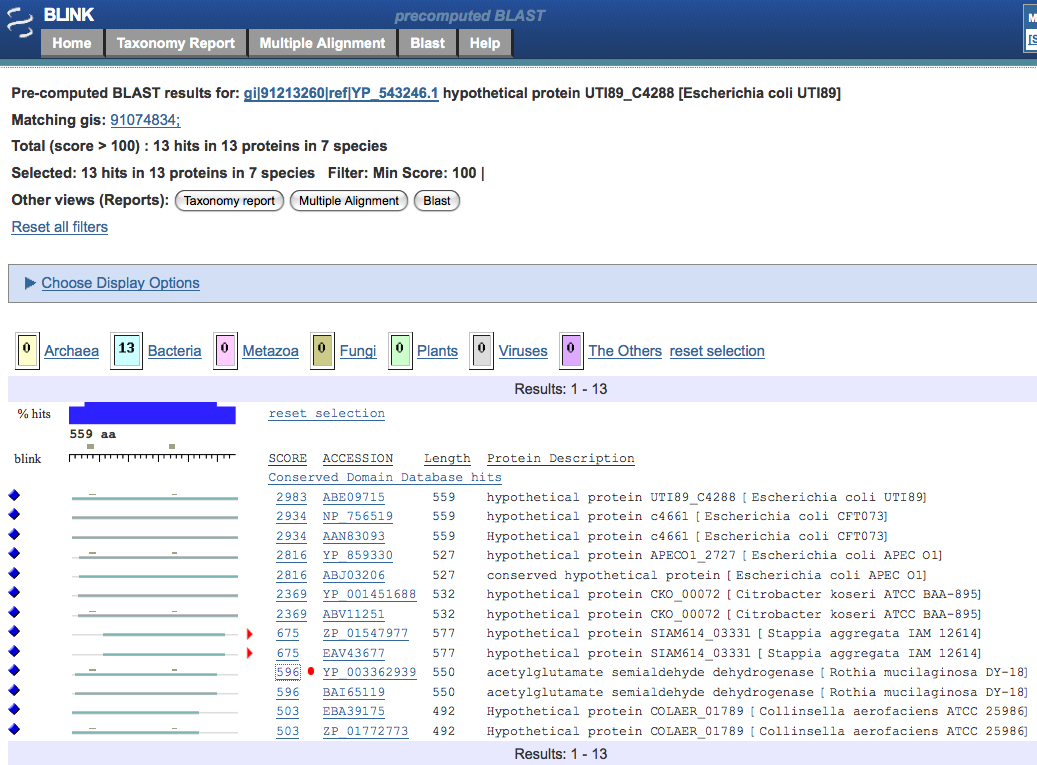
Task: Open the Help tab in navigation
Action: (485, 43)
